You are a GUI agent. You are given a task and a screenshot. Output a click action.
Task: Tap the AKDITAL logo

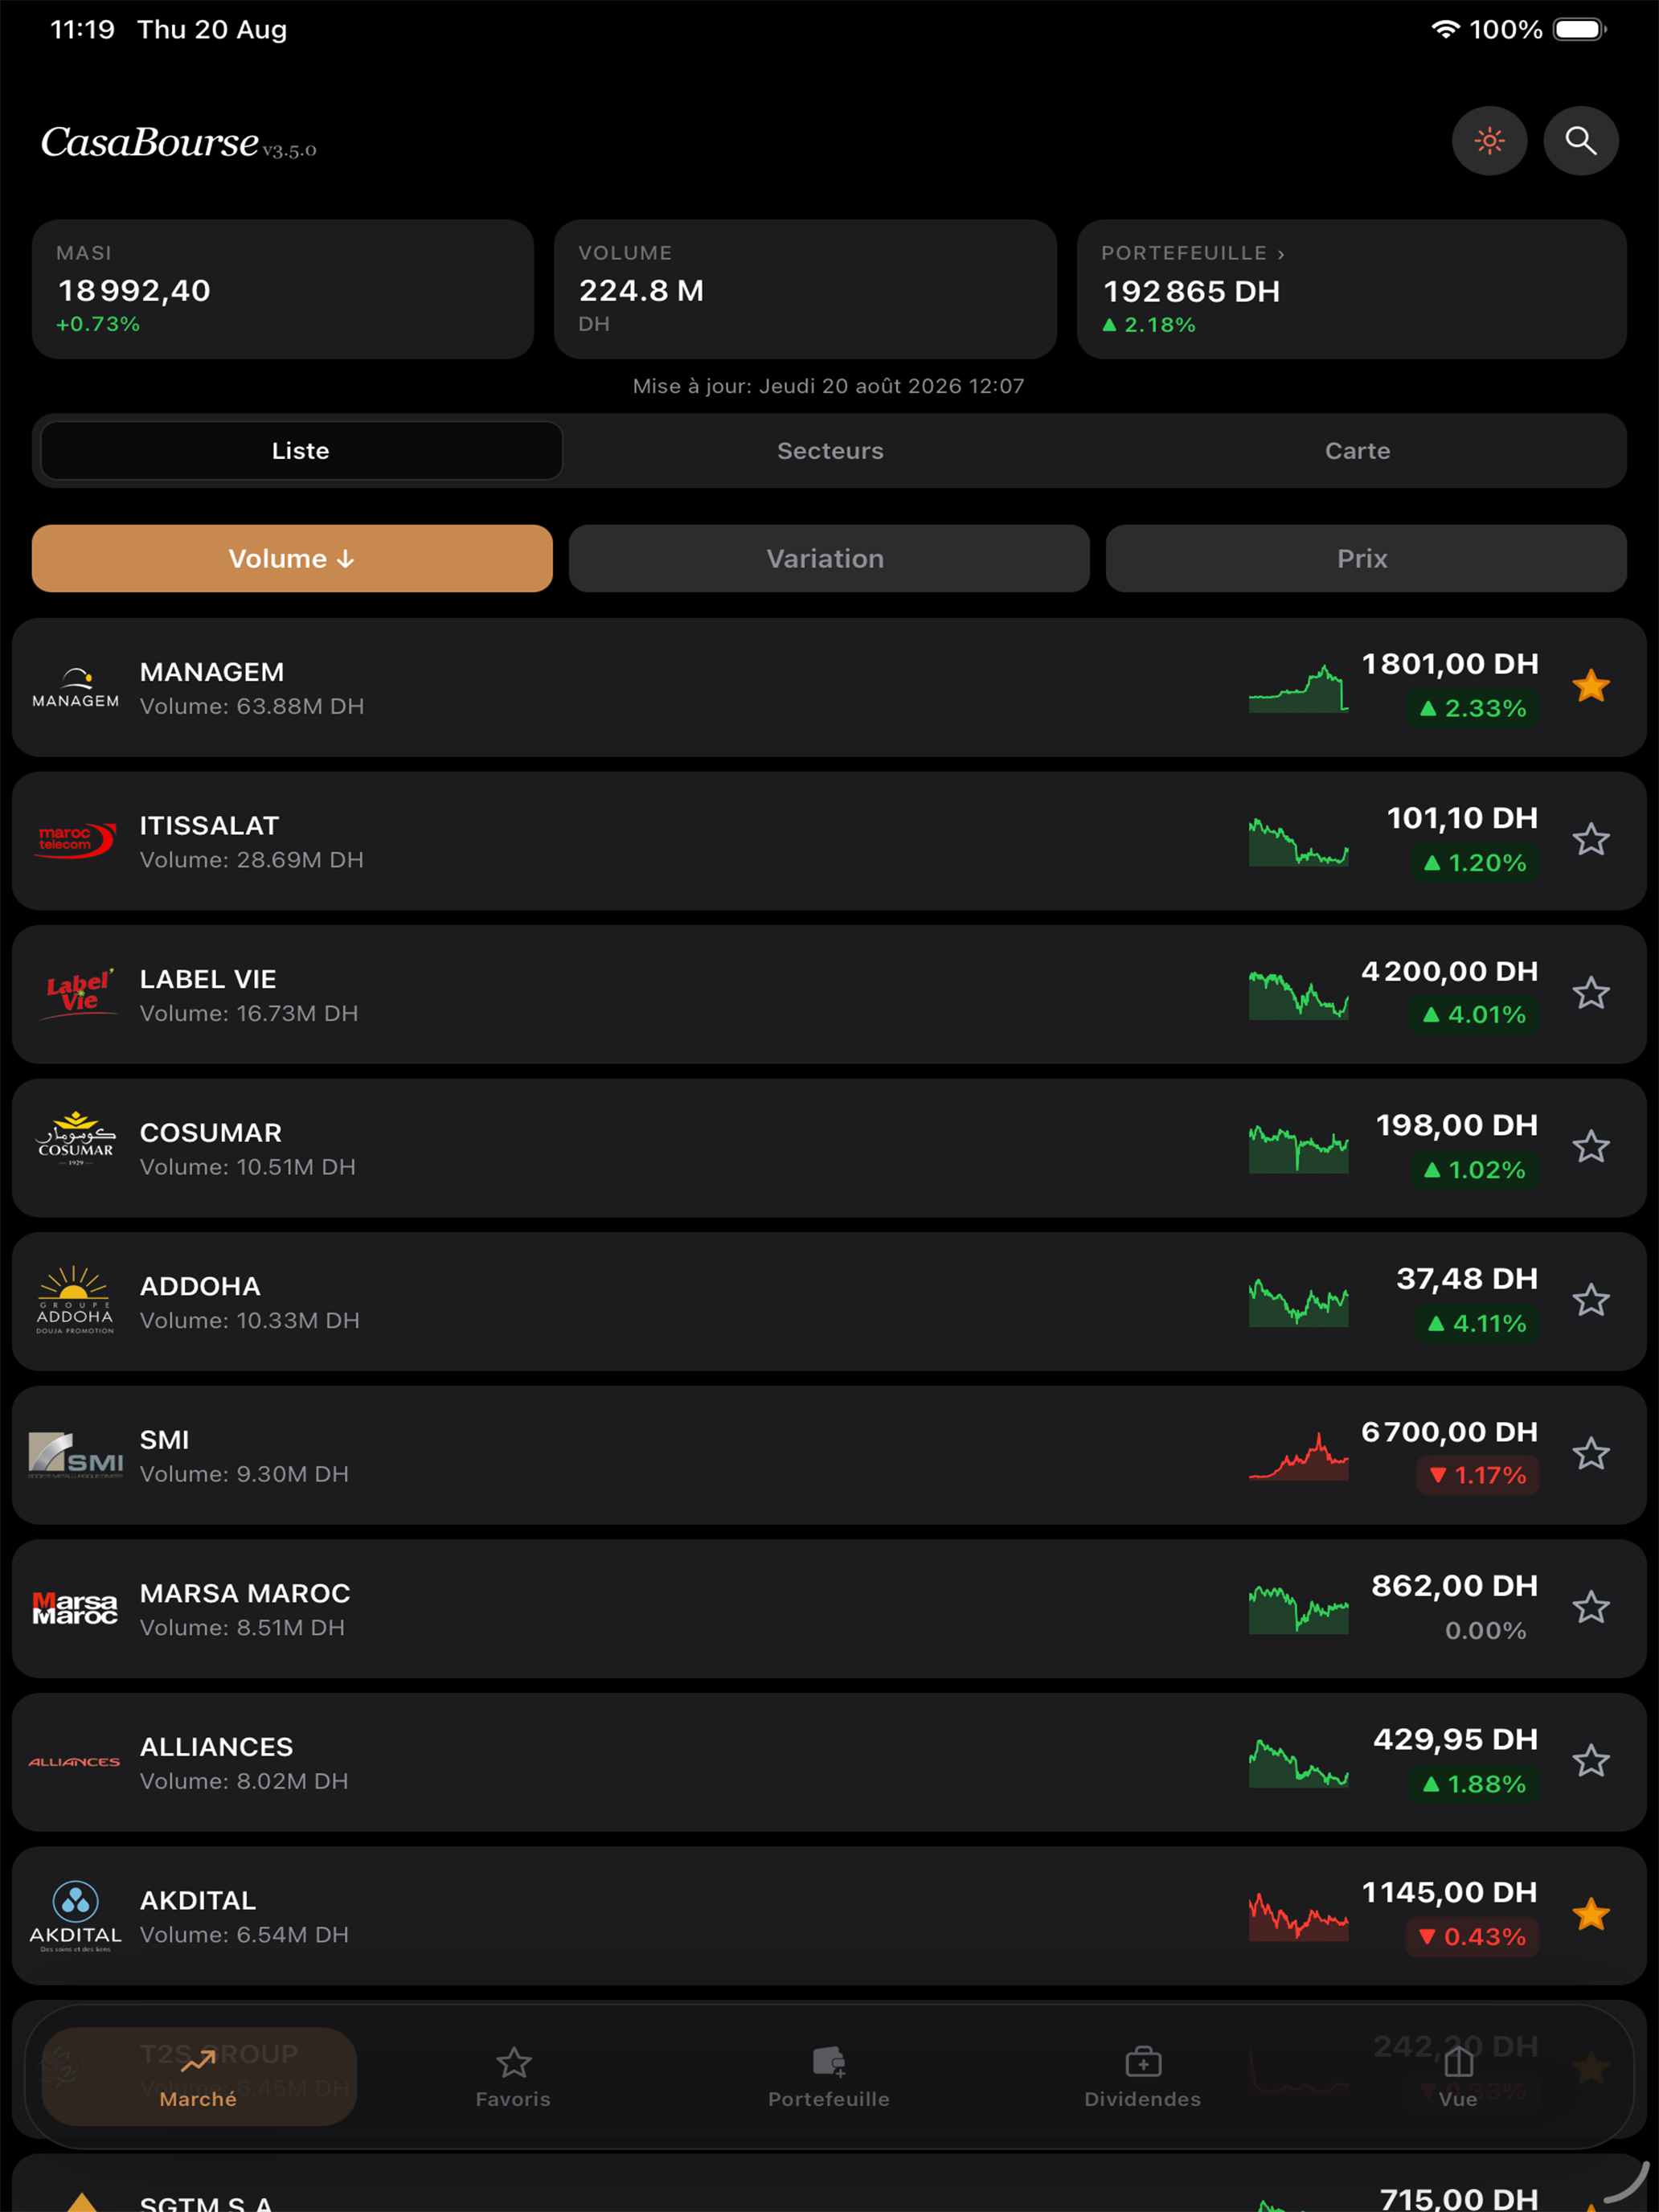click(76, 1916)
